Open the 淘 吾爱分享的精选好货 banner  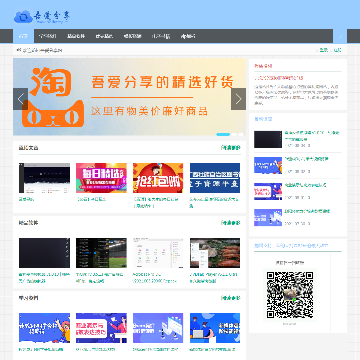129,97
